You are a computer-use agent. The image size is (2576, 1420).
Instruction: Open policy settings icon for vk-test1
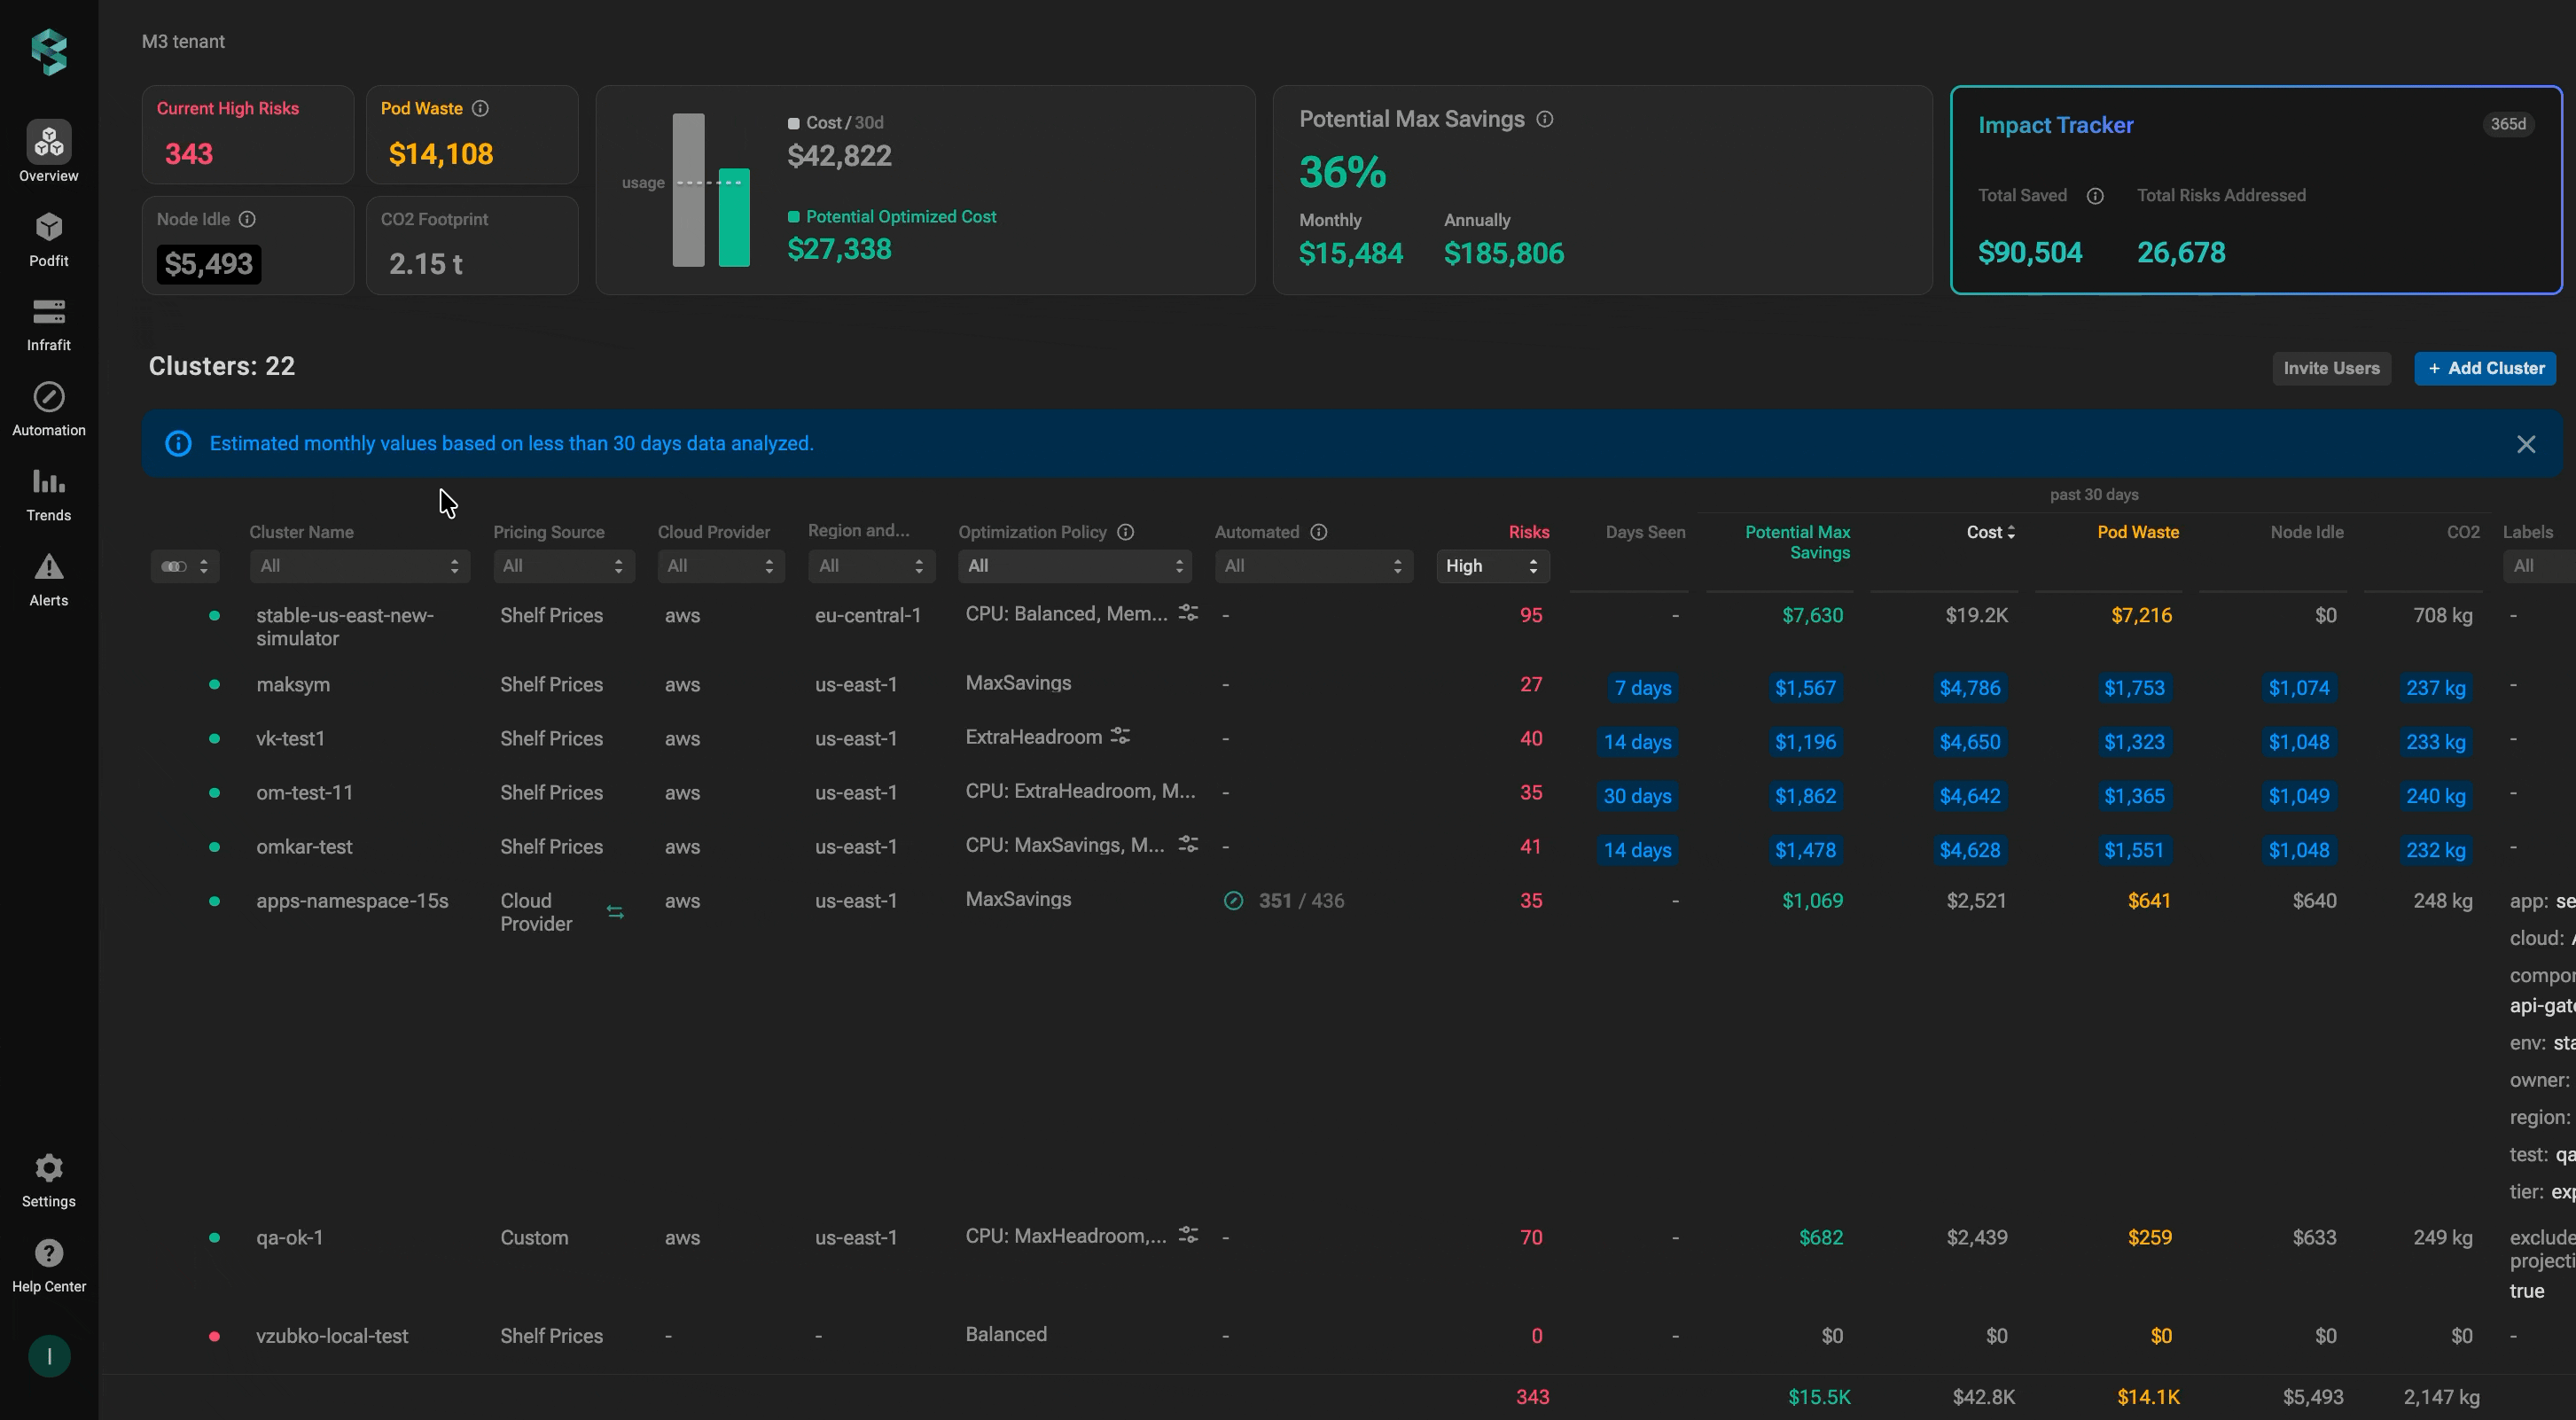[x=1121, y=736]
